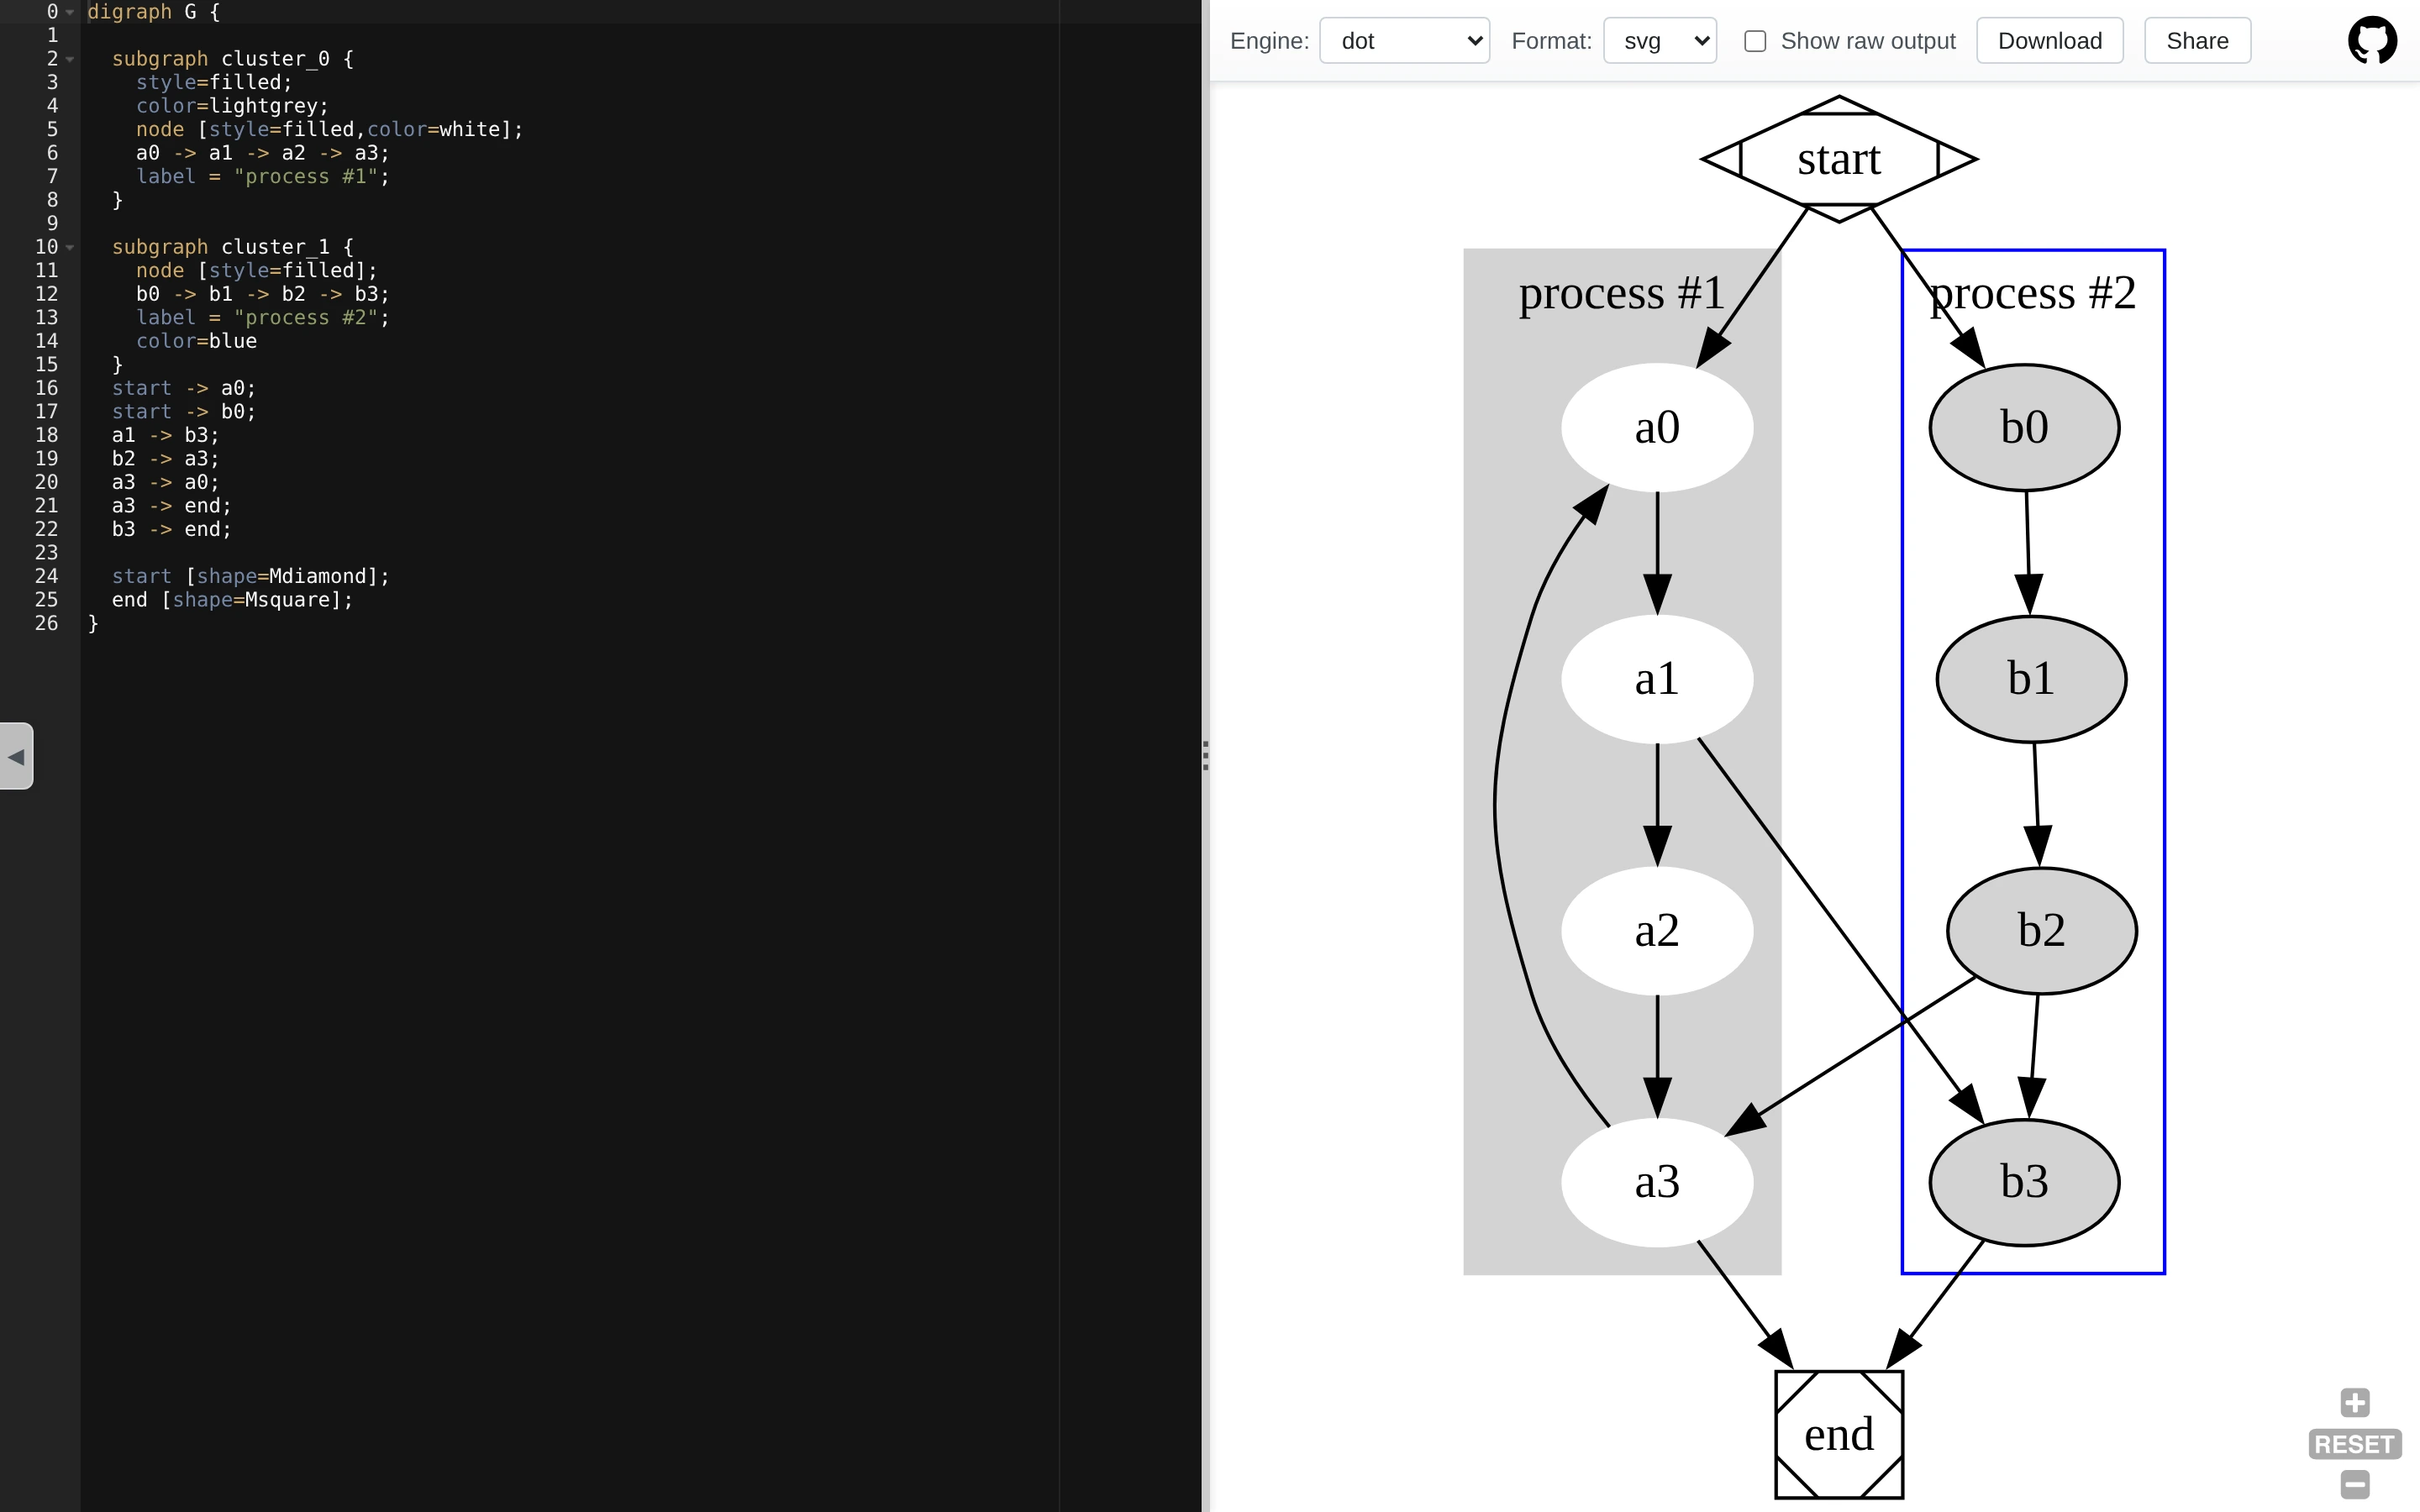2420x1512 pixels.
Task: Click code line 'start [shape=Mdiamond];'
Action: pyautogui.click(x=250, y=576)
